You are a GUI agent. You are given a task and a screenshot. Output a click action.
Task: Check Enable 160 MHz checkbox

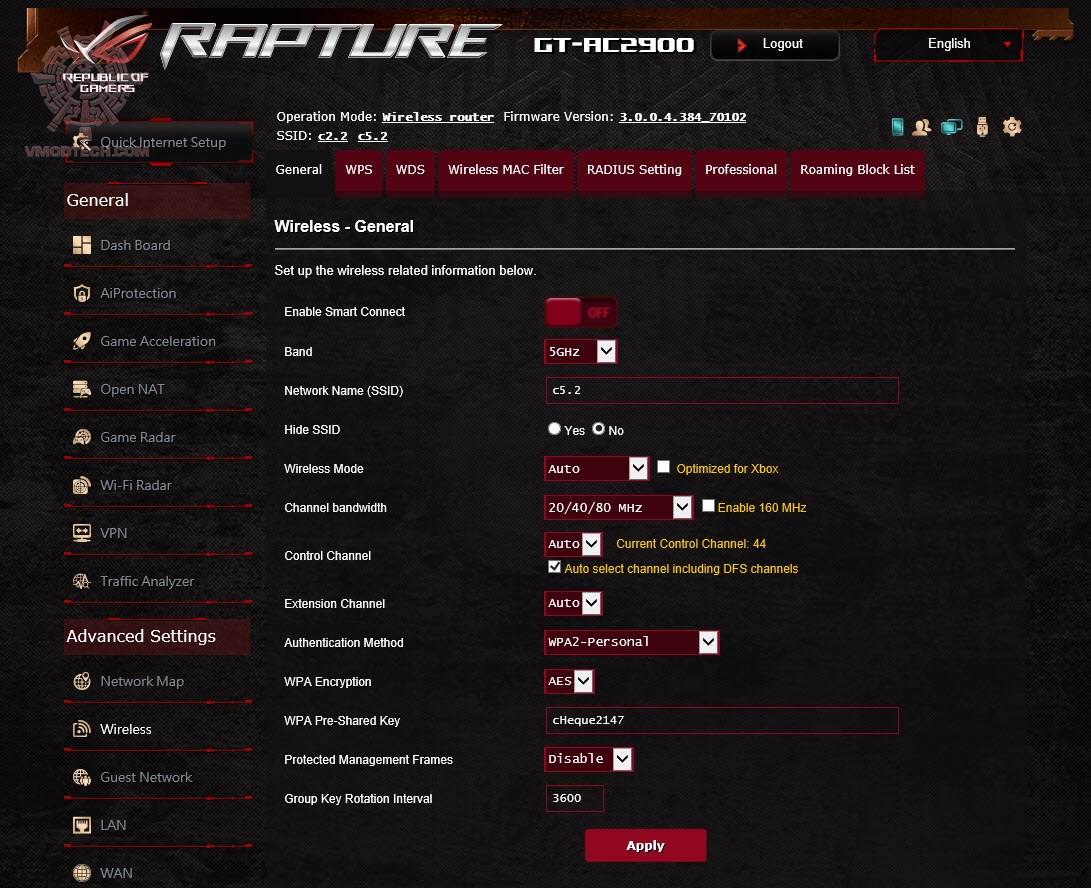coord(708,506)
